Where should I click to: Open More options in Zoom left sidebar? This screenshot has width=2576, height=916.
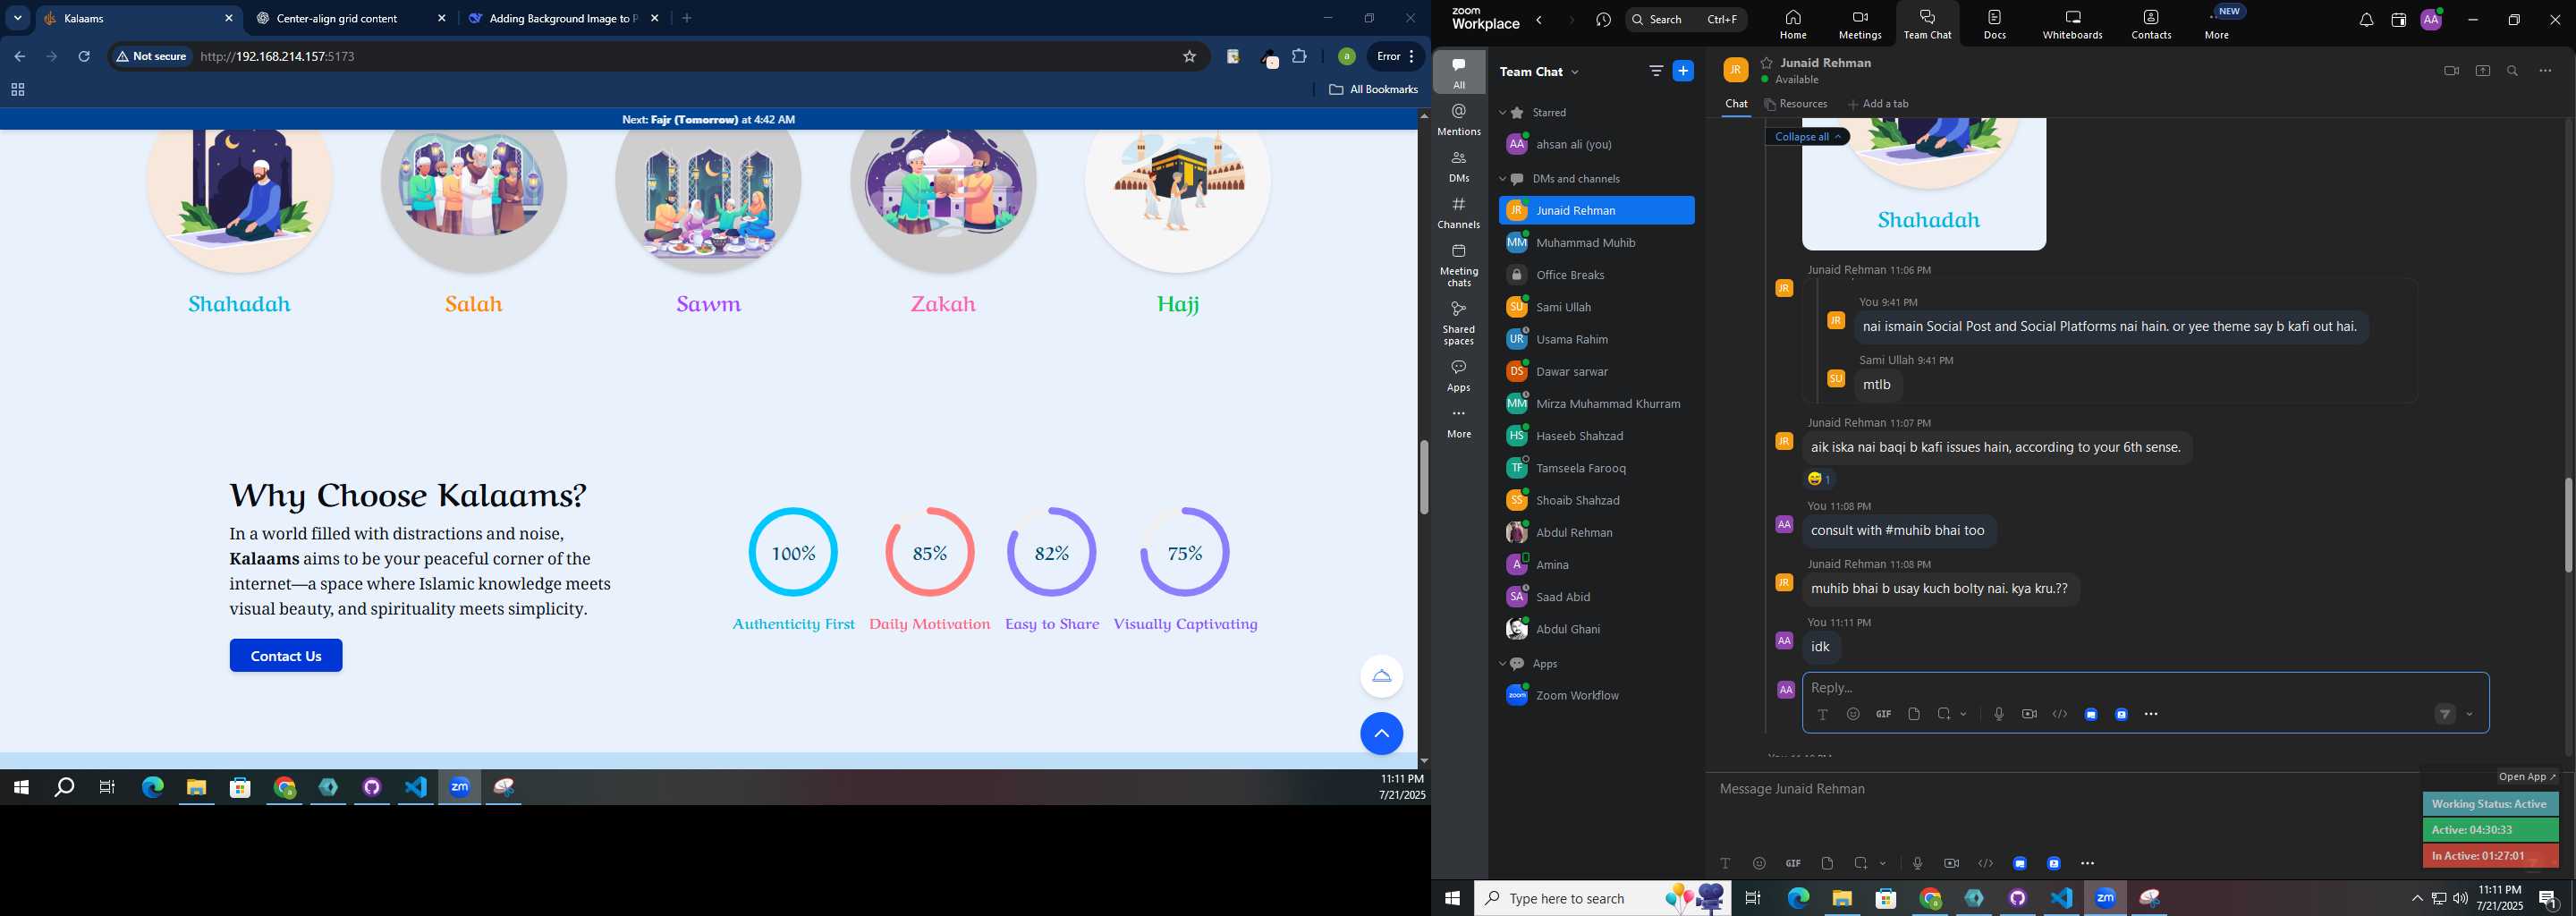pos(1459,423)
